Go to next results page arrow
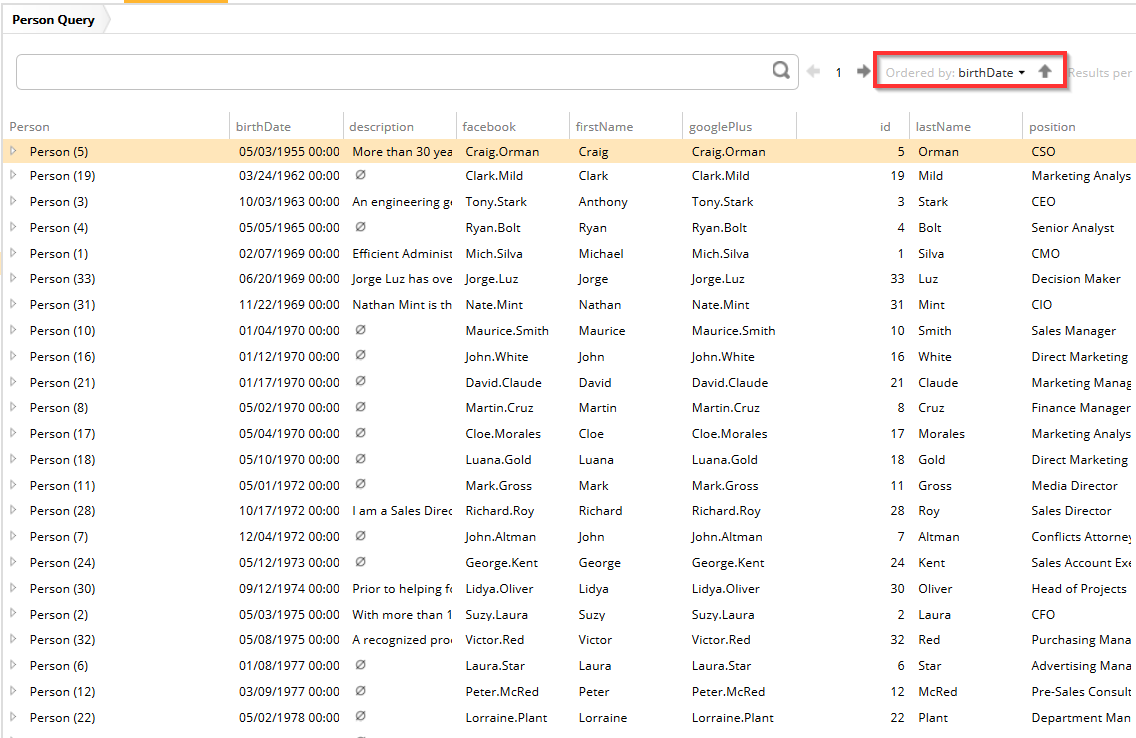 pyautogui.click(x=863, y=72)
